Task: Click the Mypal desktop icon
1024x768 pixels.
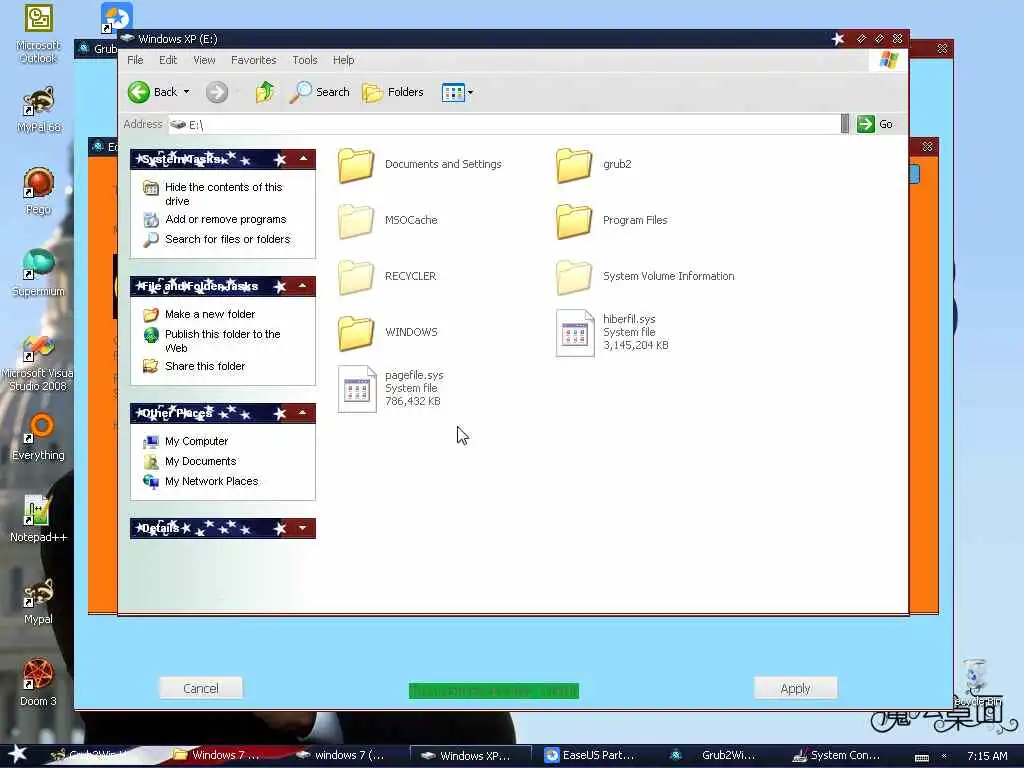Action: [38, 601]
